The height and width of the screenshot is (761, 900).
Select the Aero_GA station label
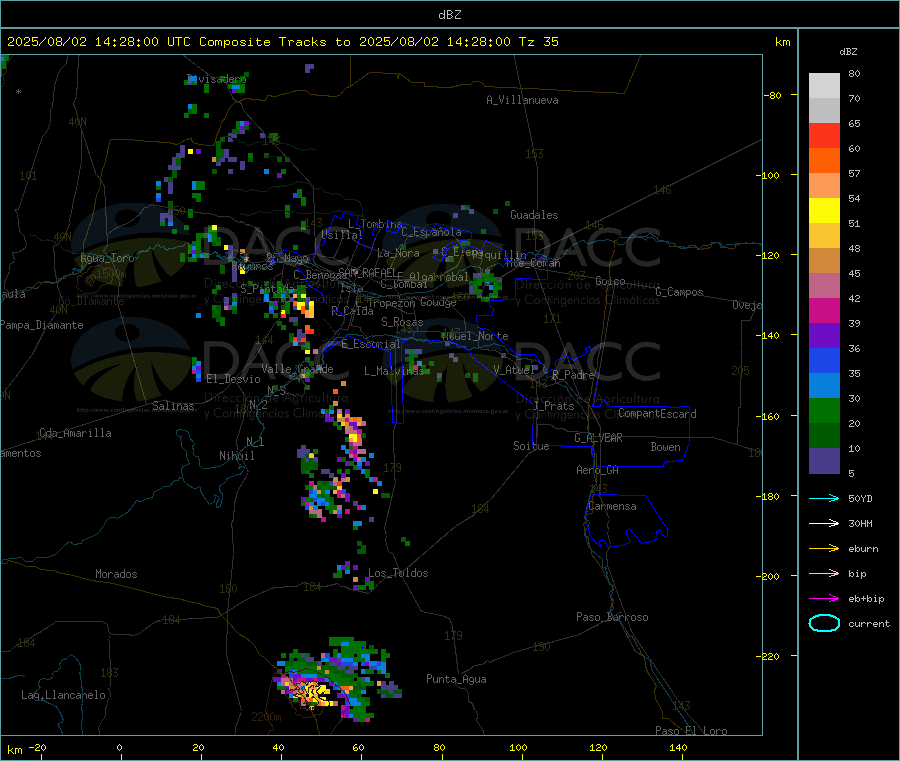597,471
